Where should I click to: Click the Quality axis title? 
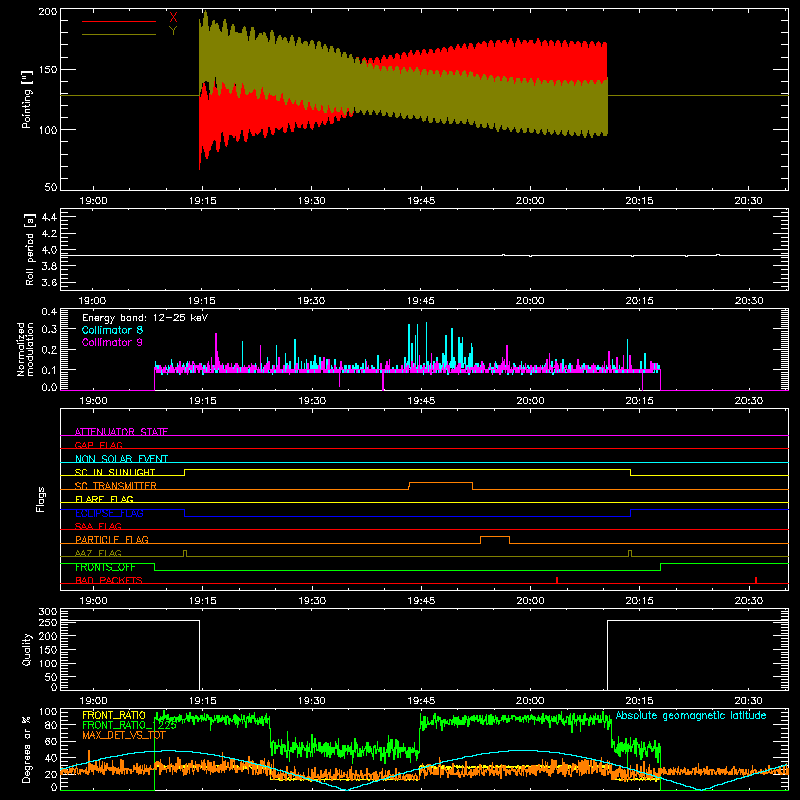[x=27, y=649]
